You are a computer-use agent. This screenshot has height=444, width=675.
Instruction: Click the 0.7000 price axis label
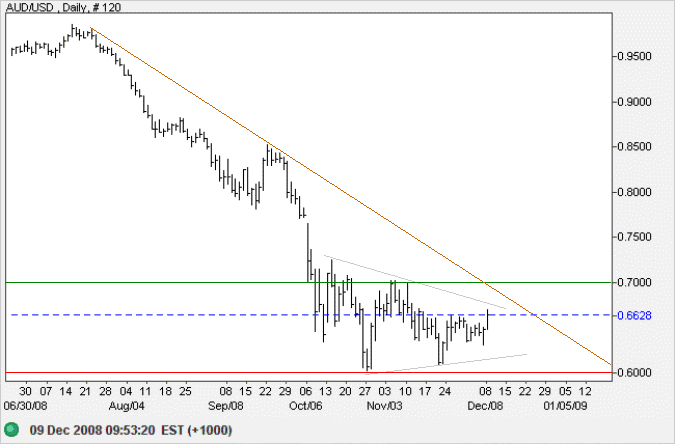pyautogui.click(x=634, y=283)
